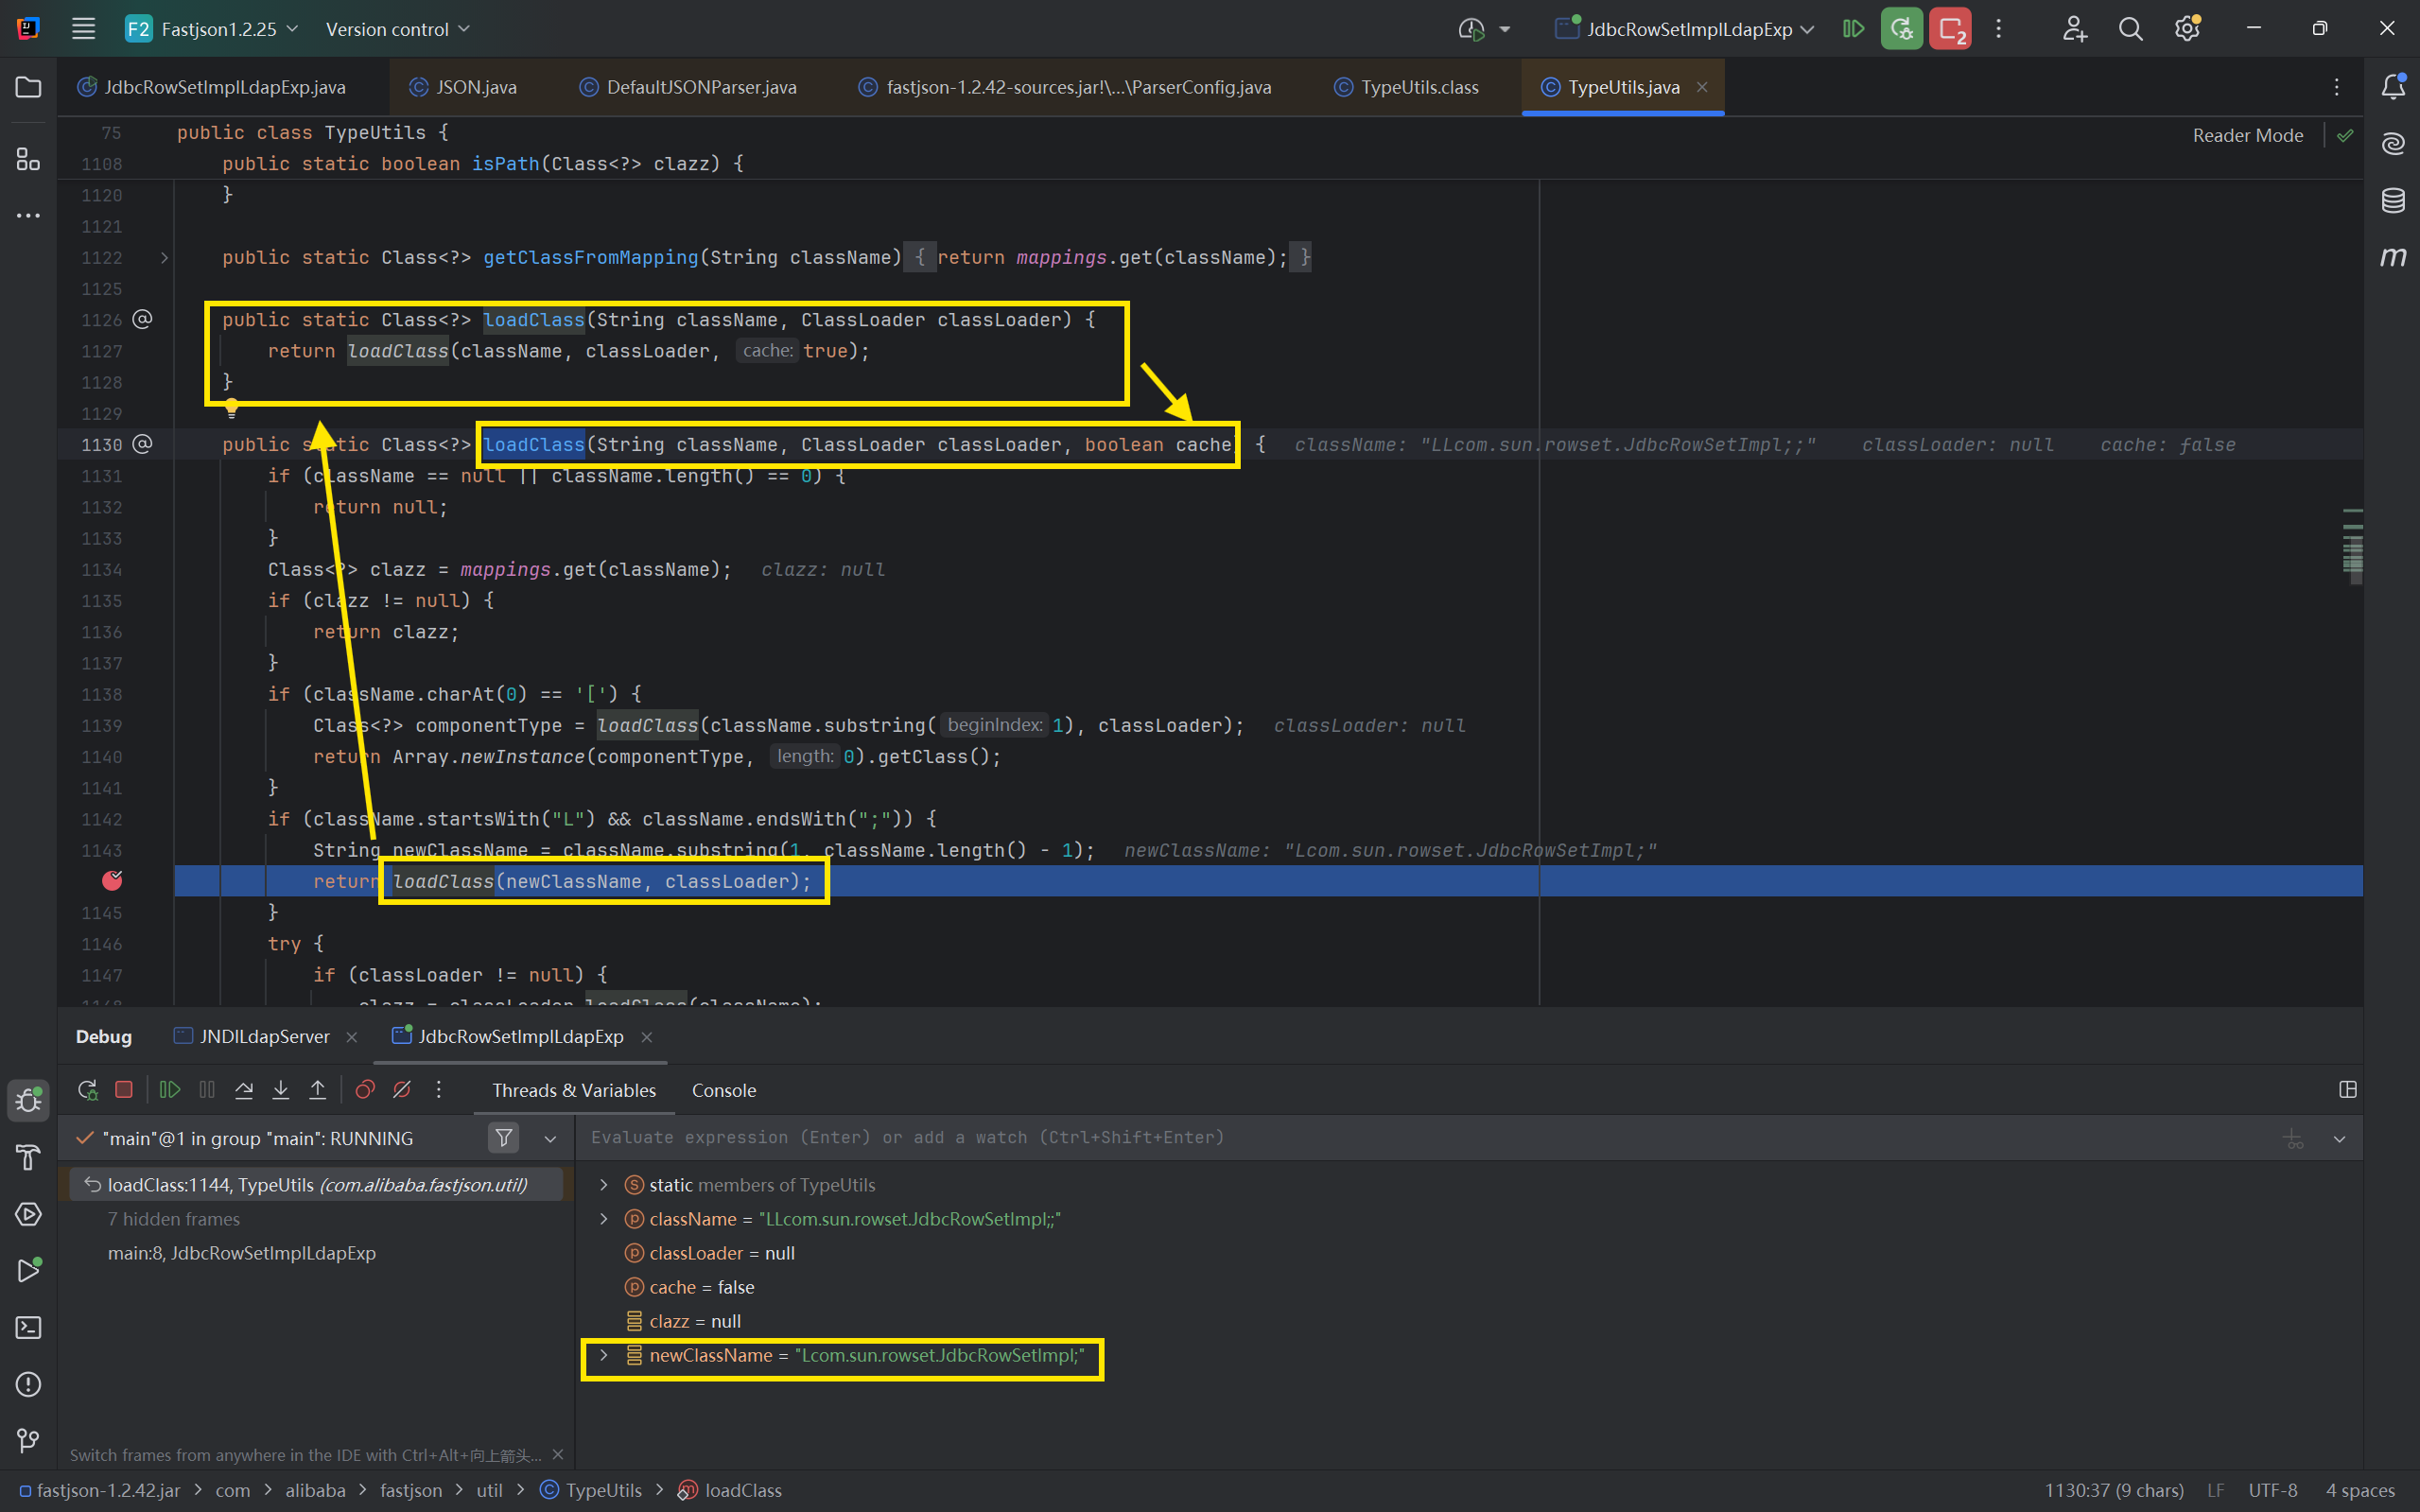This screenshot has height=1512, width=2420.
Task: Open the Terminal tool window
Action: tap(28, 1327)
